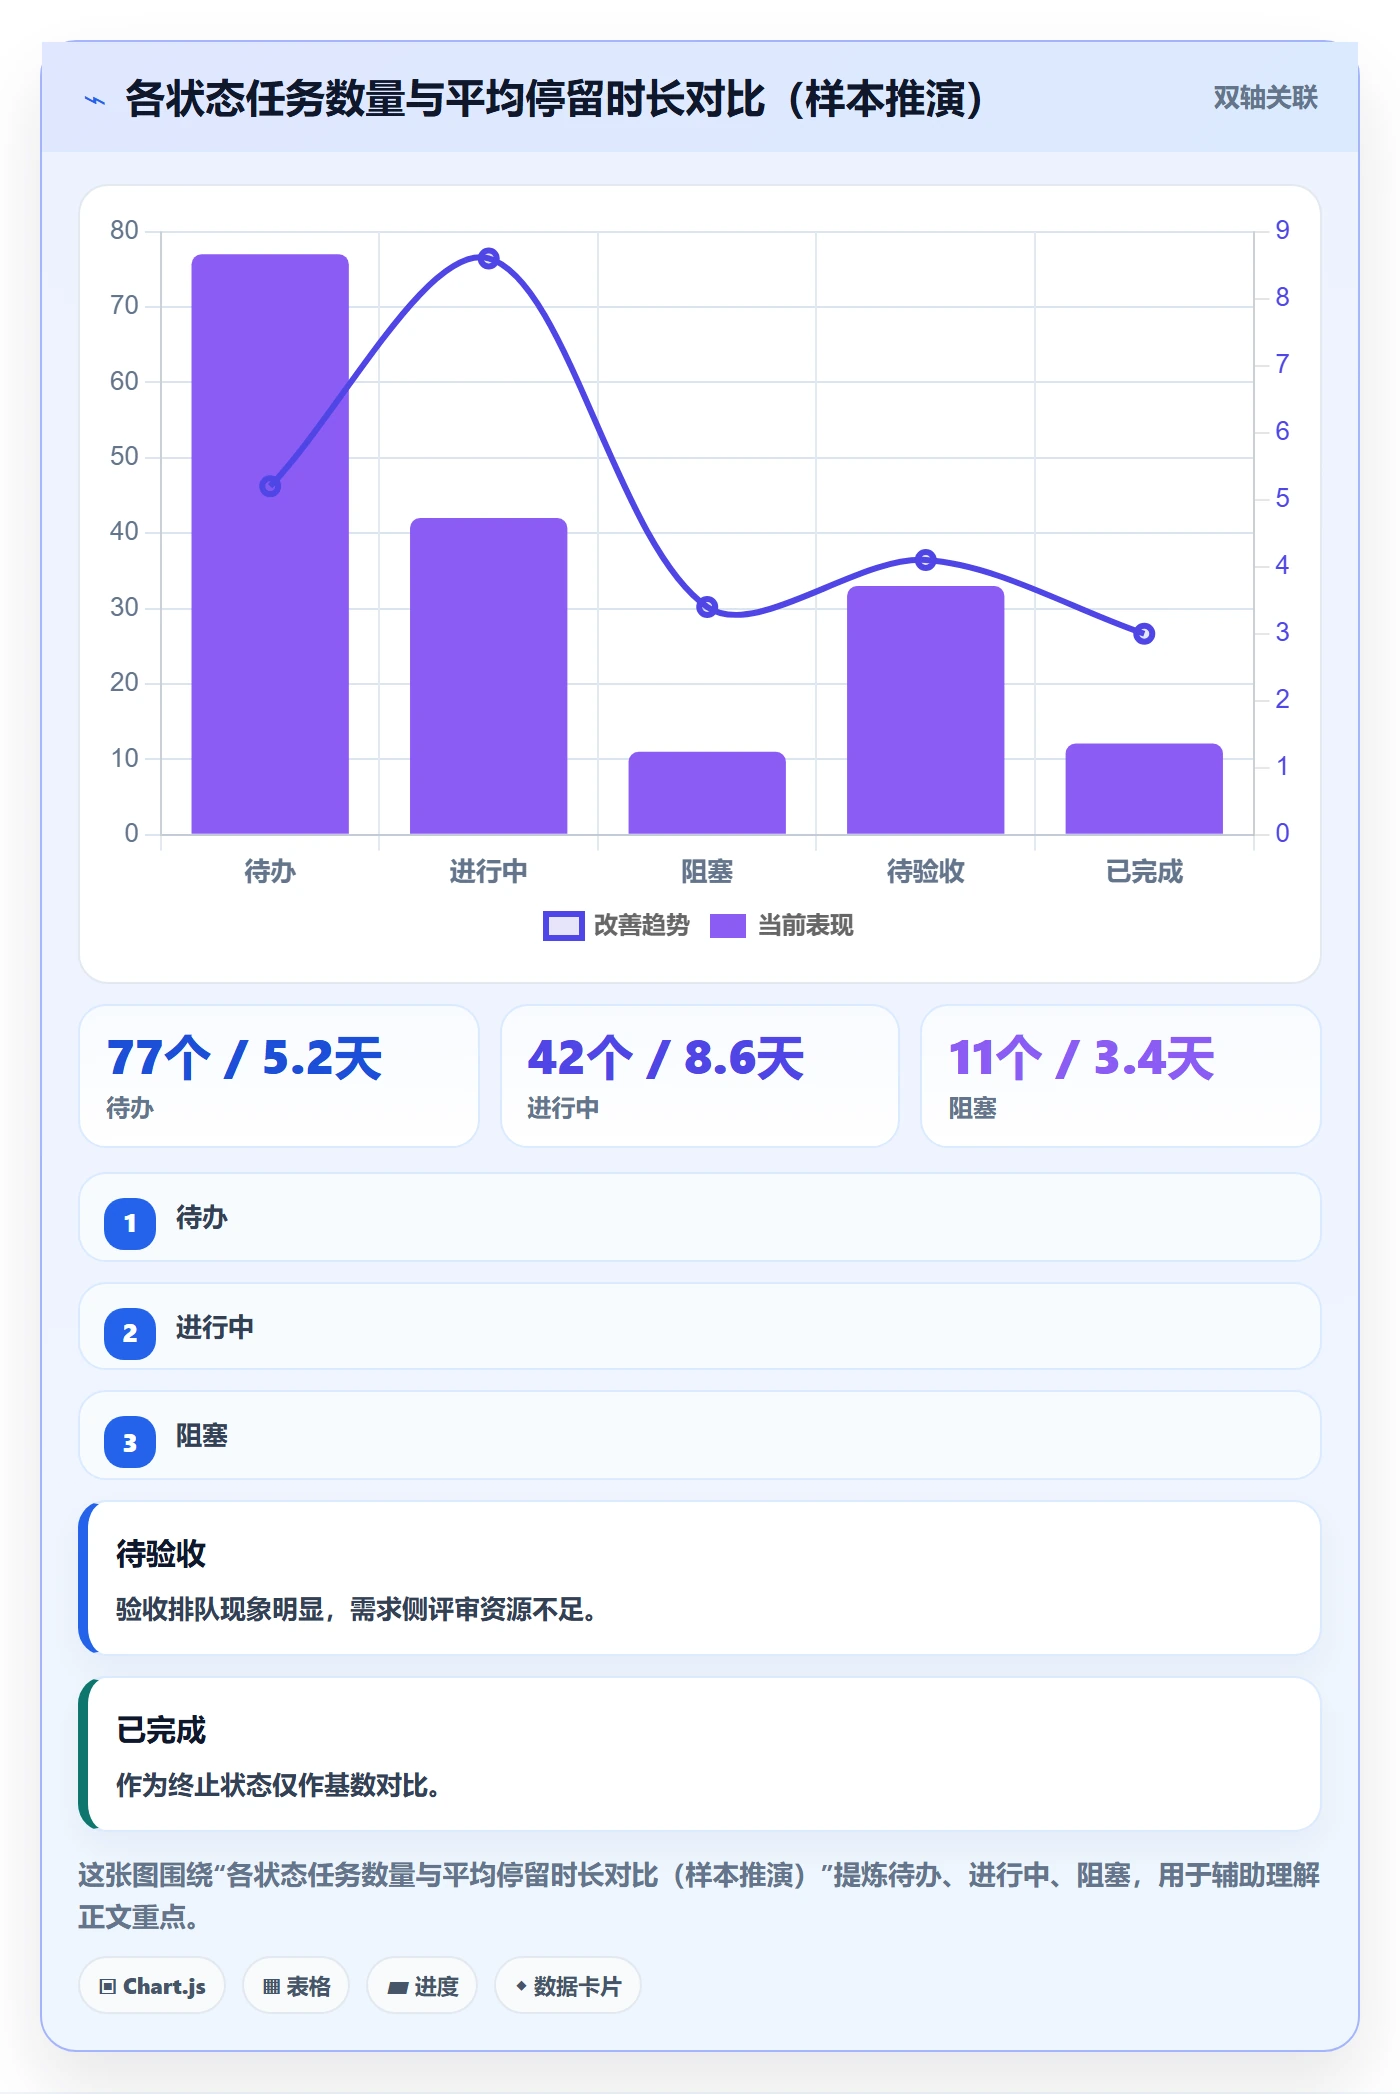
Task: Click the 数据卡片 tag chip
Action: tap(568, 1986)
